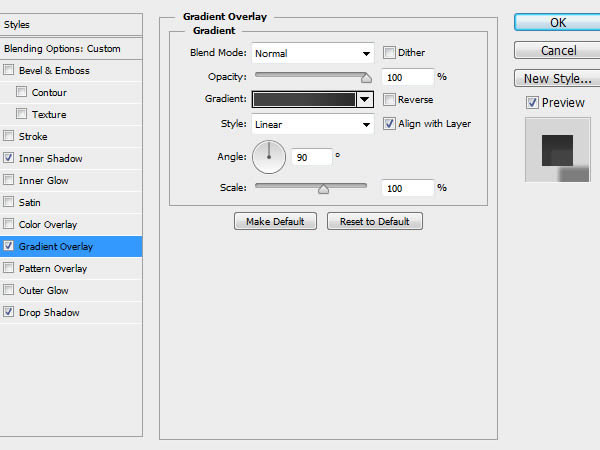600x450 pixels.
Task: Enable the Color Overlay checkbox
Action: click(x=8, y=224)
